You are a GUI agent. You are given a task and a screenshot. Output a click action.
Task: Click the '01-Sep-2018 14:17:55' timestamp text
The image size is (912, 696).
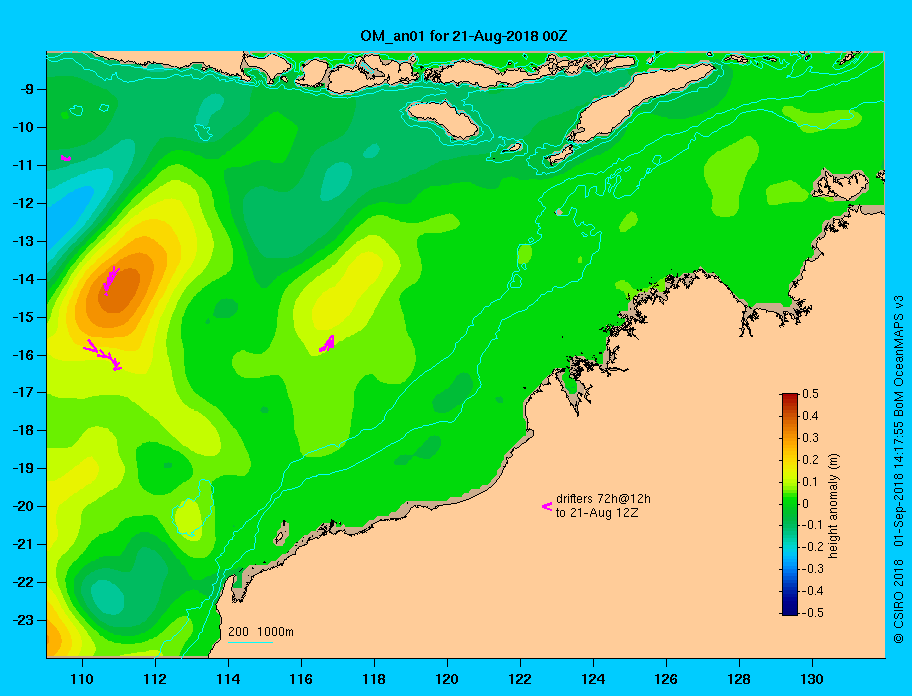[x=899, y=483]
